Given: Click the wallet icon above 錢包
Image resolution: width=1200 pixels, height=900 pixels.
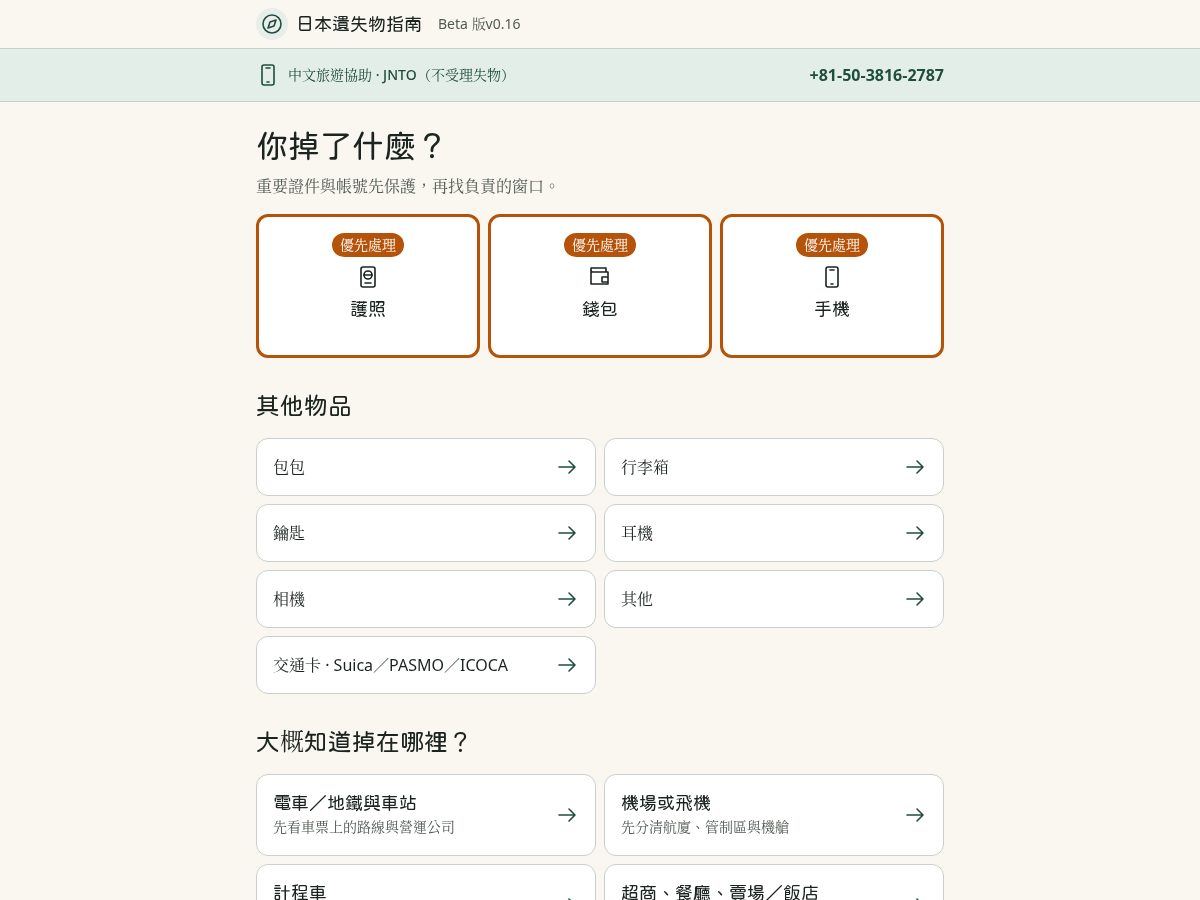Looking at the screenshot, I should coord(600,277).
